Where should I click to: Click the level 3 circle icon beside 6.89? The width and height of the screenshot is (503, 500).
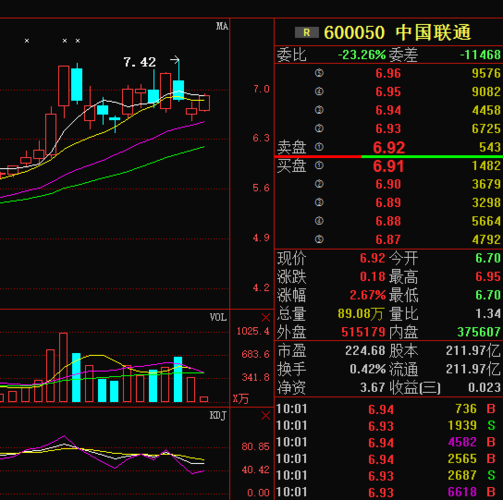click(x=319, y=202)
